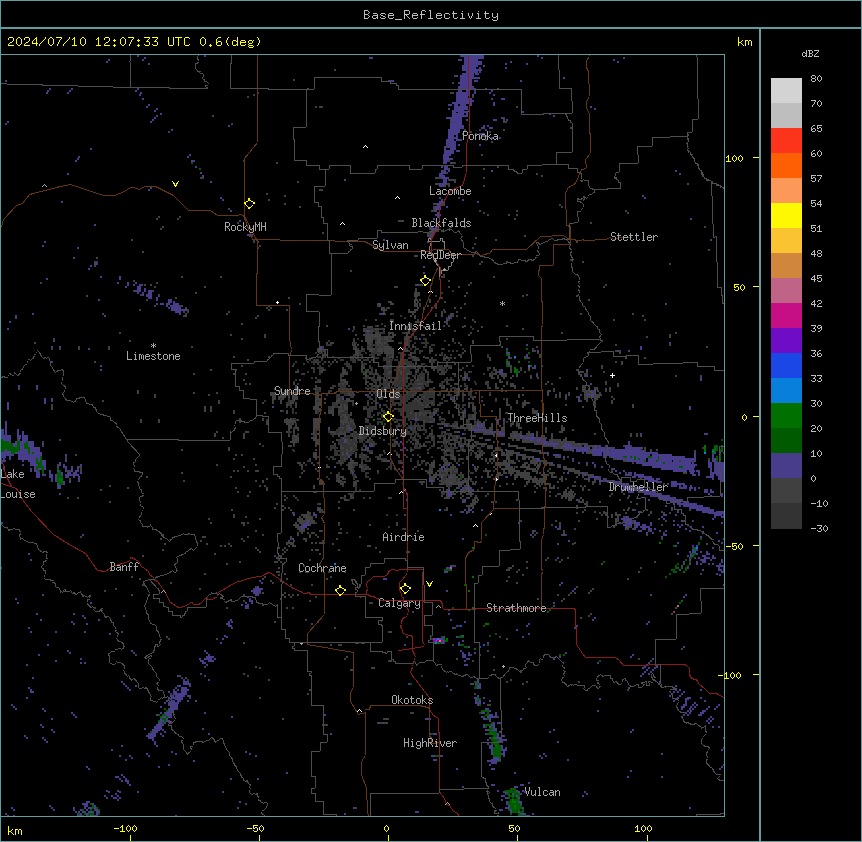Select the Banff label
The width and height of the screenshot is (862, 842).
(x=124, y=567)
